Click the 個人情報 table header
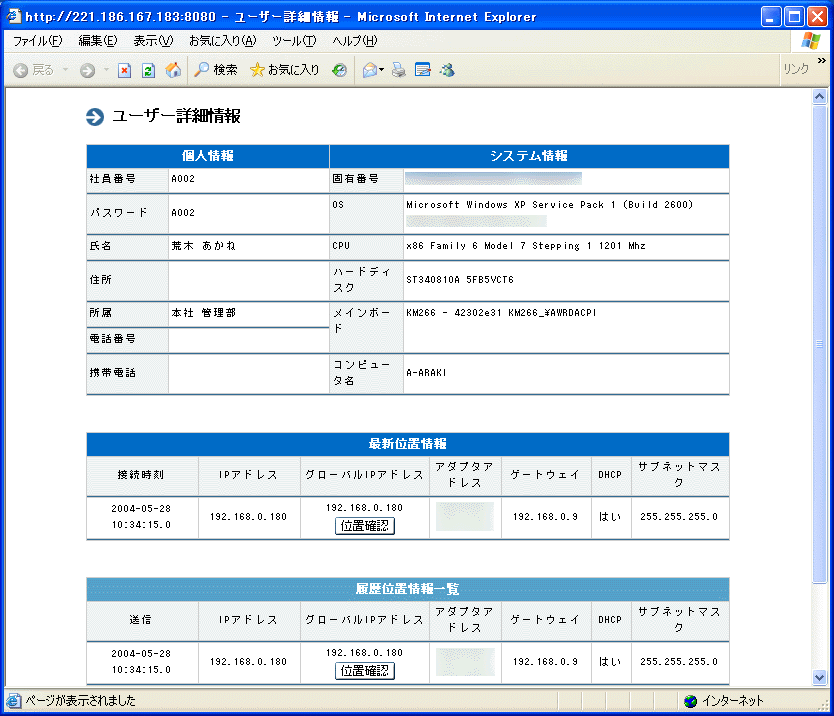The height and width of the screenshot is (716, 834). pyautogui.click(x=208, y=156)
